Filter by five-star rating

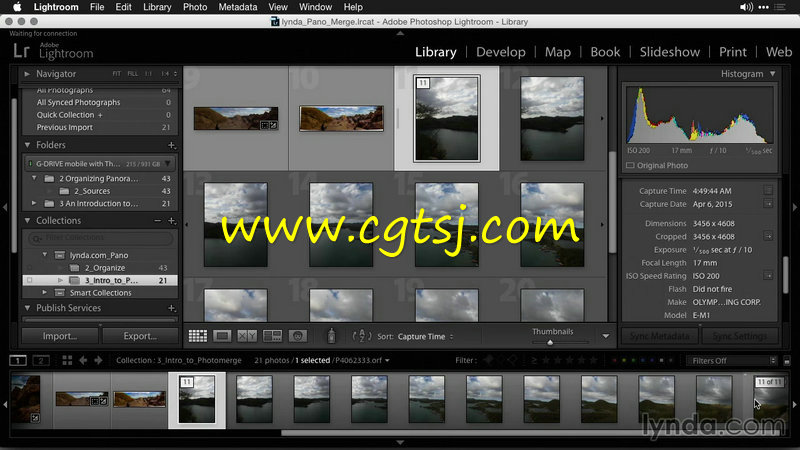click(x=593, y=360)
